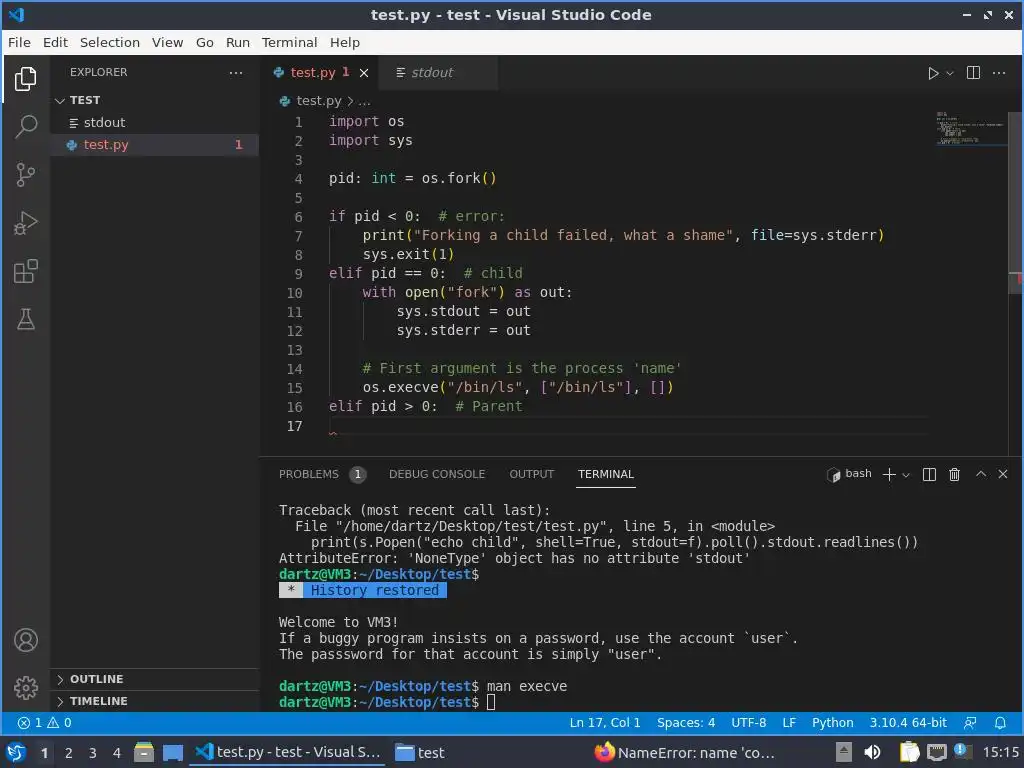Click errors and warnings count in status bar

pyautogui.click(x=44, y=723)
